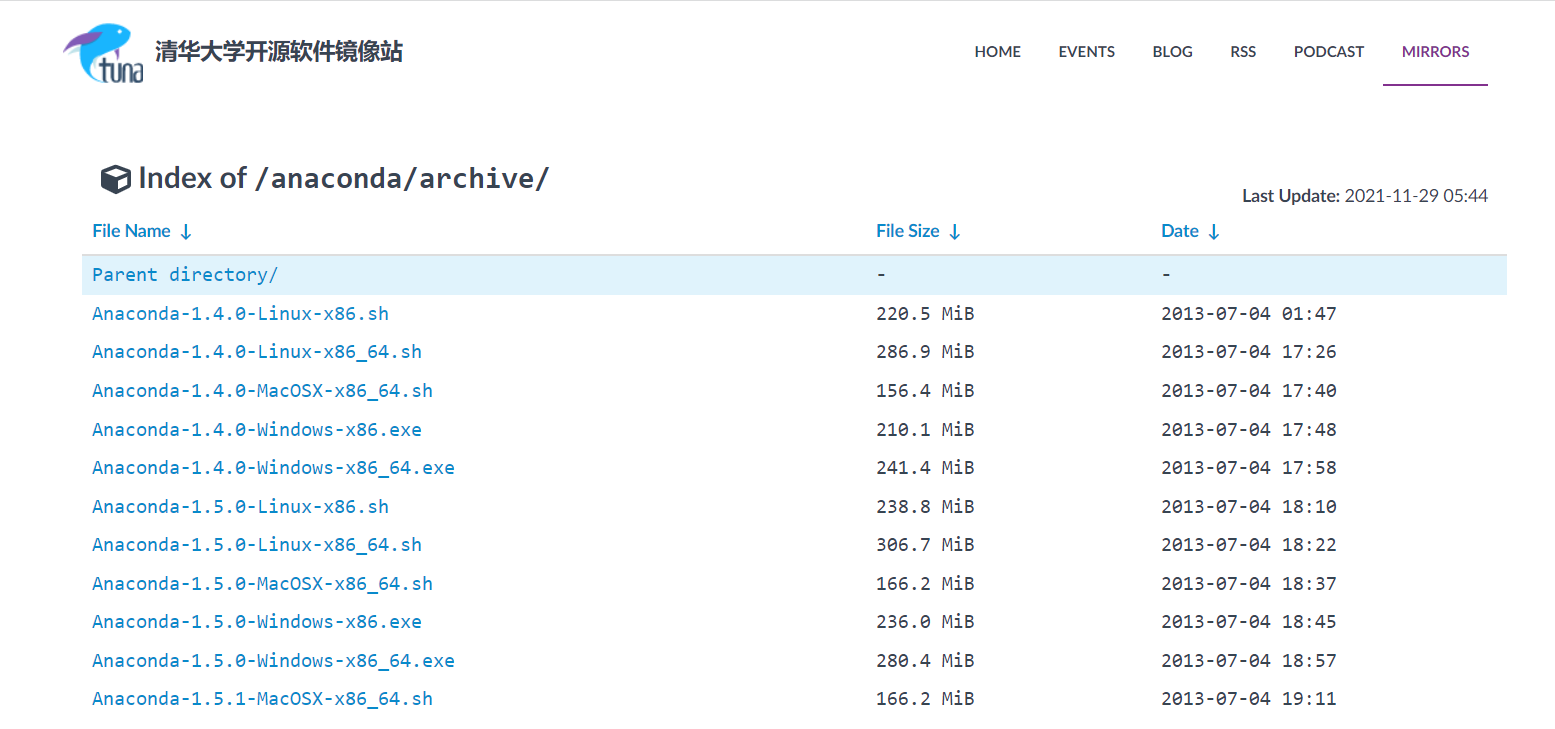Open the EVENTS menu item
This screenshot has height=729, width=1555.
click(1087, 52)
